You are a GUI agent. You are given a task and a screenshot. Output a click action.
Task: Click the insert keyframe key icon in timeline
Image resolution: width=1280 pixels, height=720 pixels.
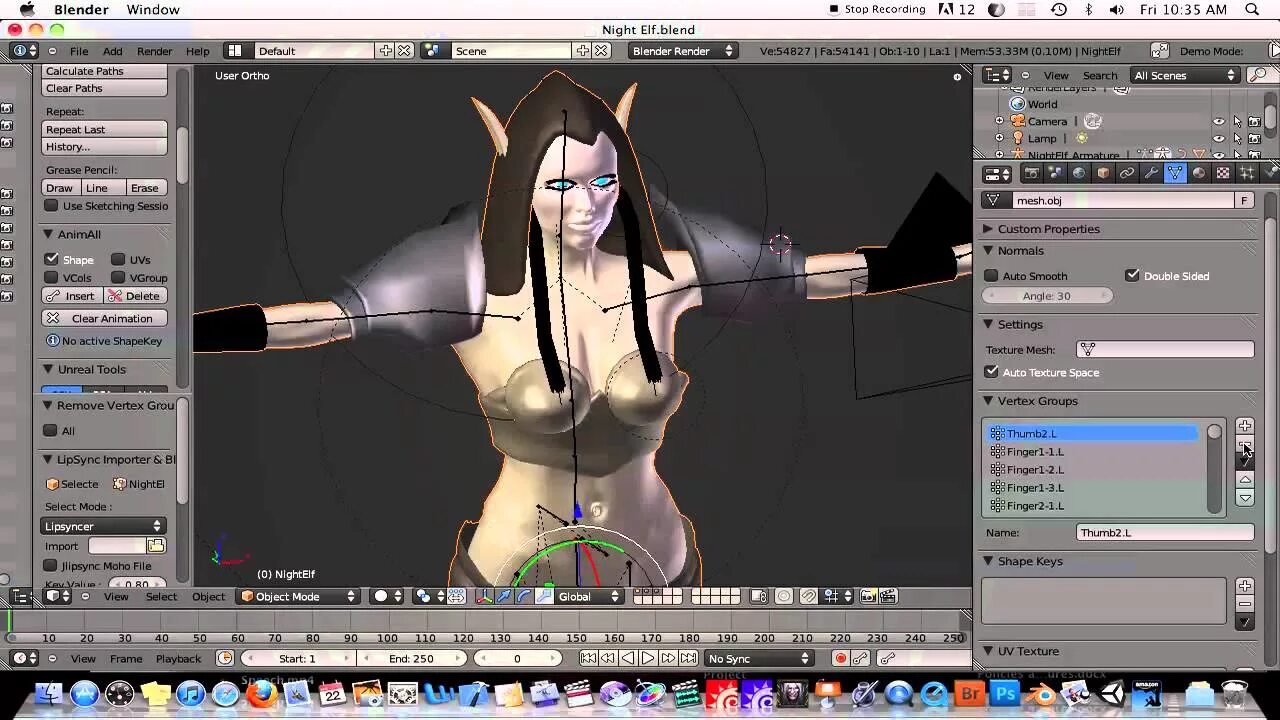point(860,658)
